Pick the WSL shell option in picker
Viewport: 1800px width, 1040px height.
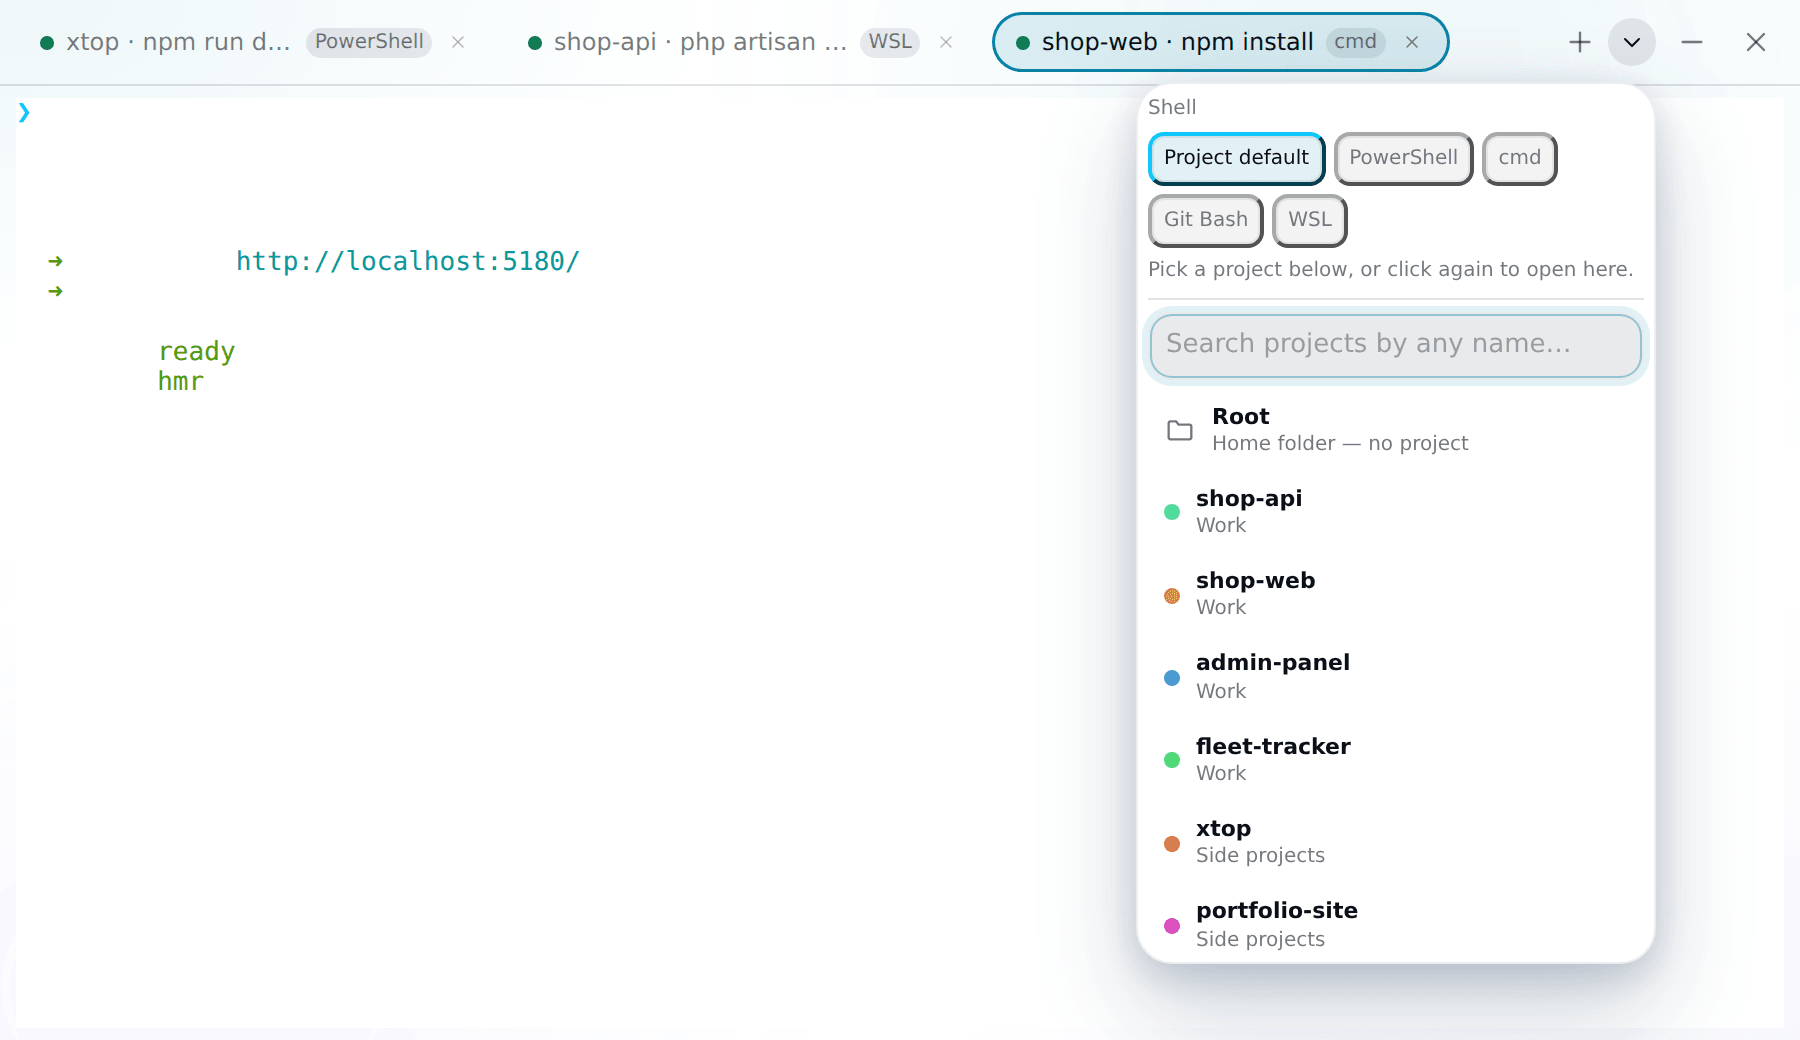click(1309, 220)
